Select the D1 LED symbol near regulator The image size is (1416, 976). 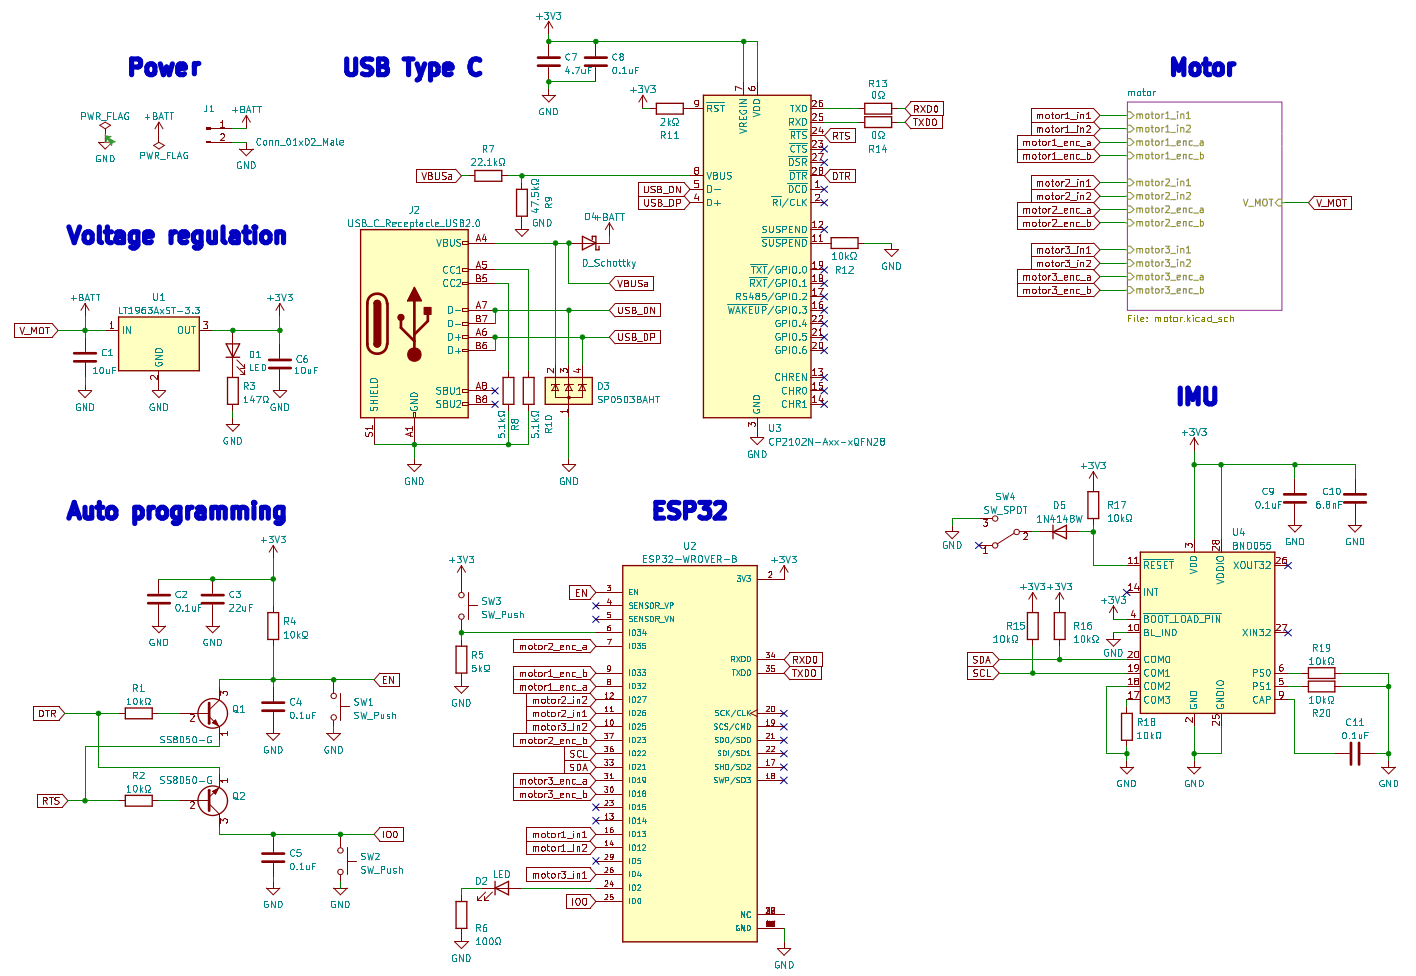[233, 351]
